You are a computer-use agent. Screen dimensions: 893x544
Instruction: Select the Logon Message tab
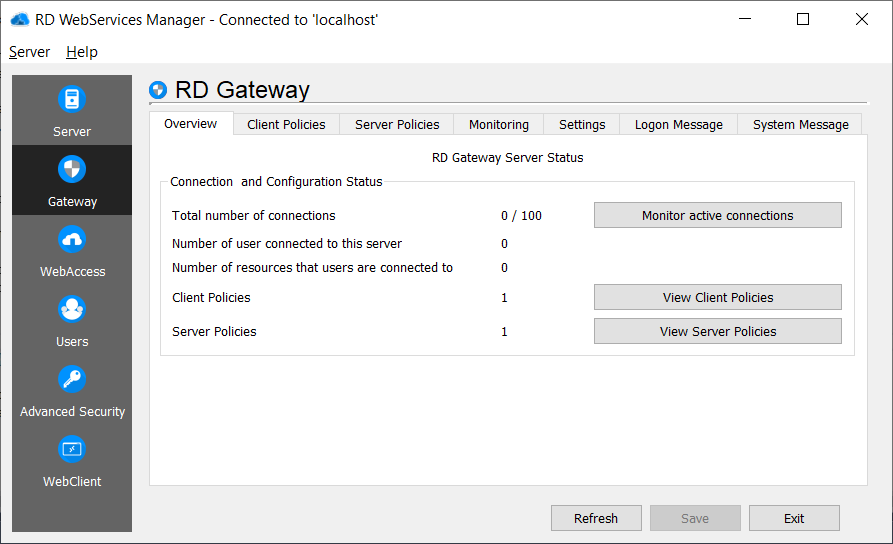(678, 124)
